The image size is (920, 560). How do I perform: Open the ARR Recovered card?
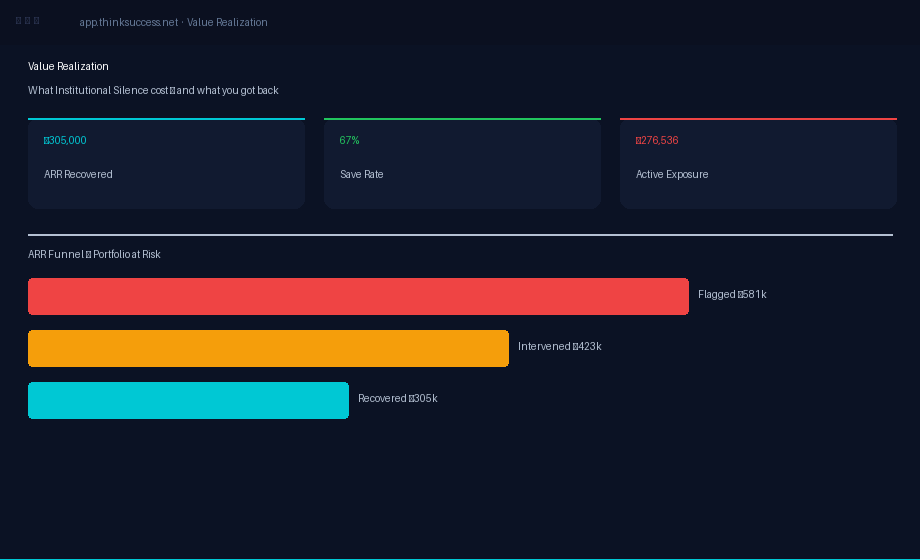tap(167, 163)
